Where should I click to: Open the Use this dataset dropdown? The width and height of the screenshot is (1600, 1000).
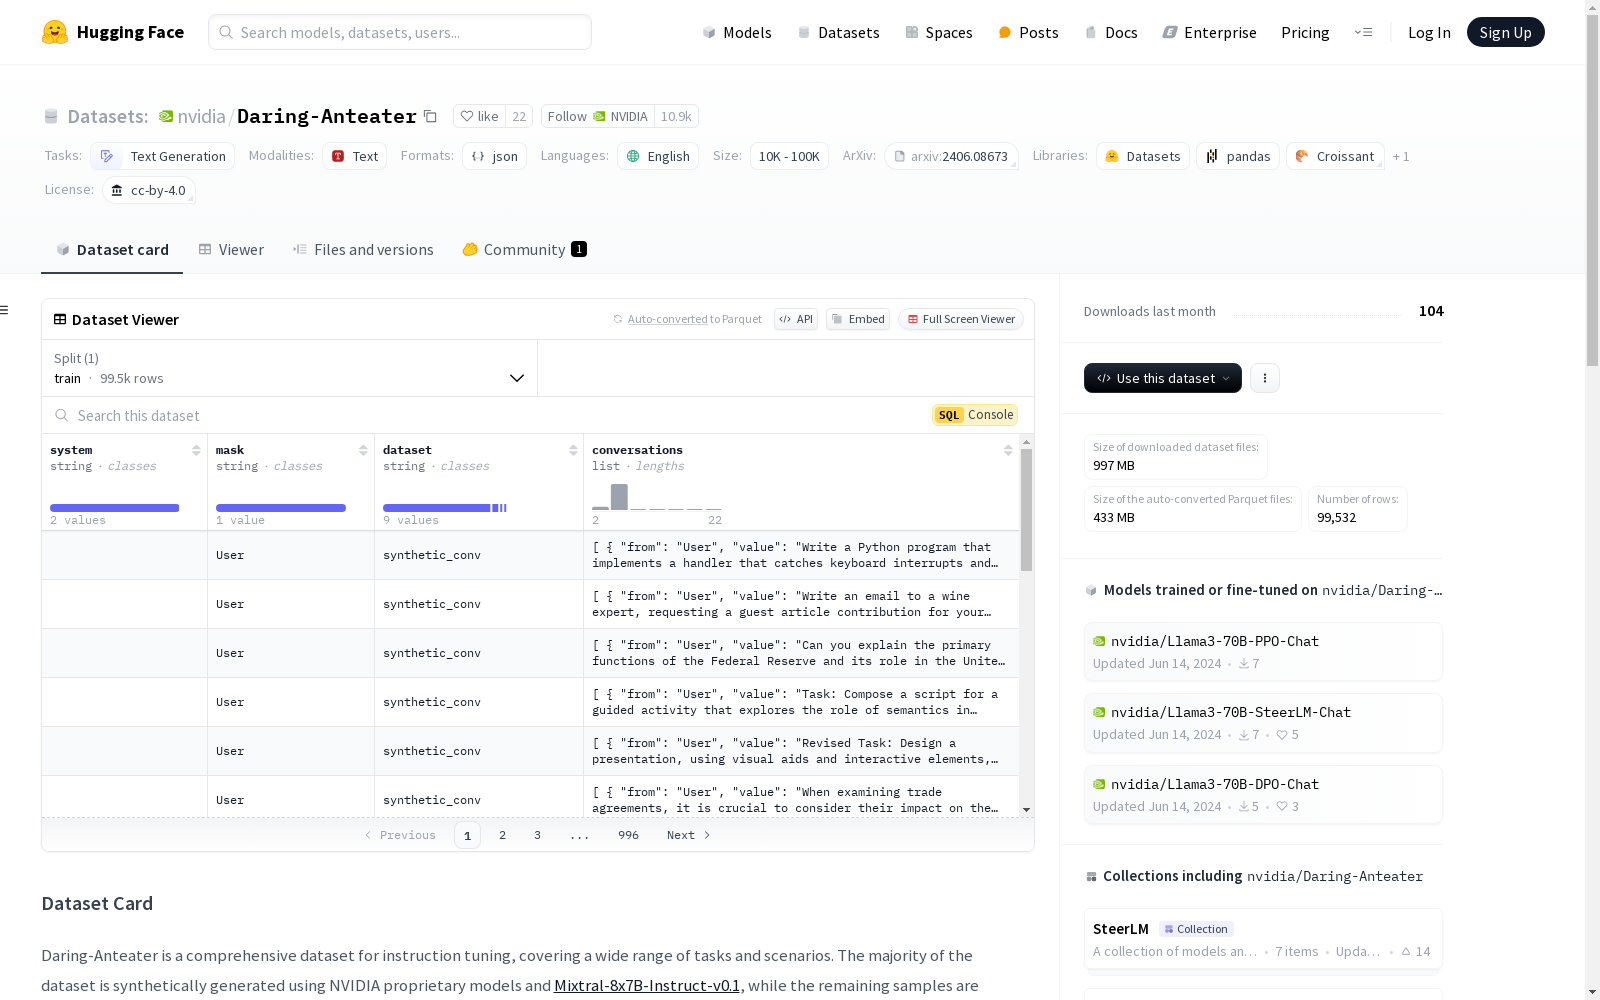click(1163, 378)
